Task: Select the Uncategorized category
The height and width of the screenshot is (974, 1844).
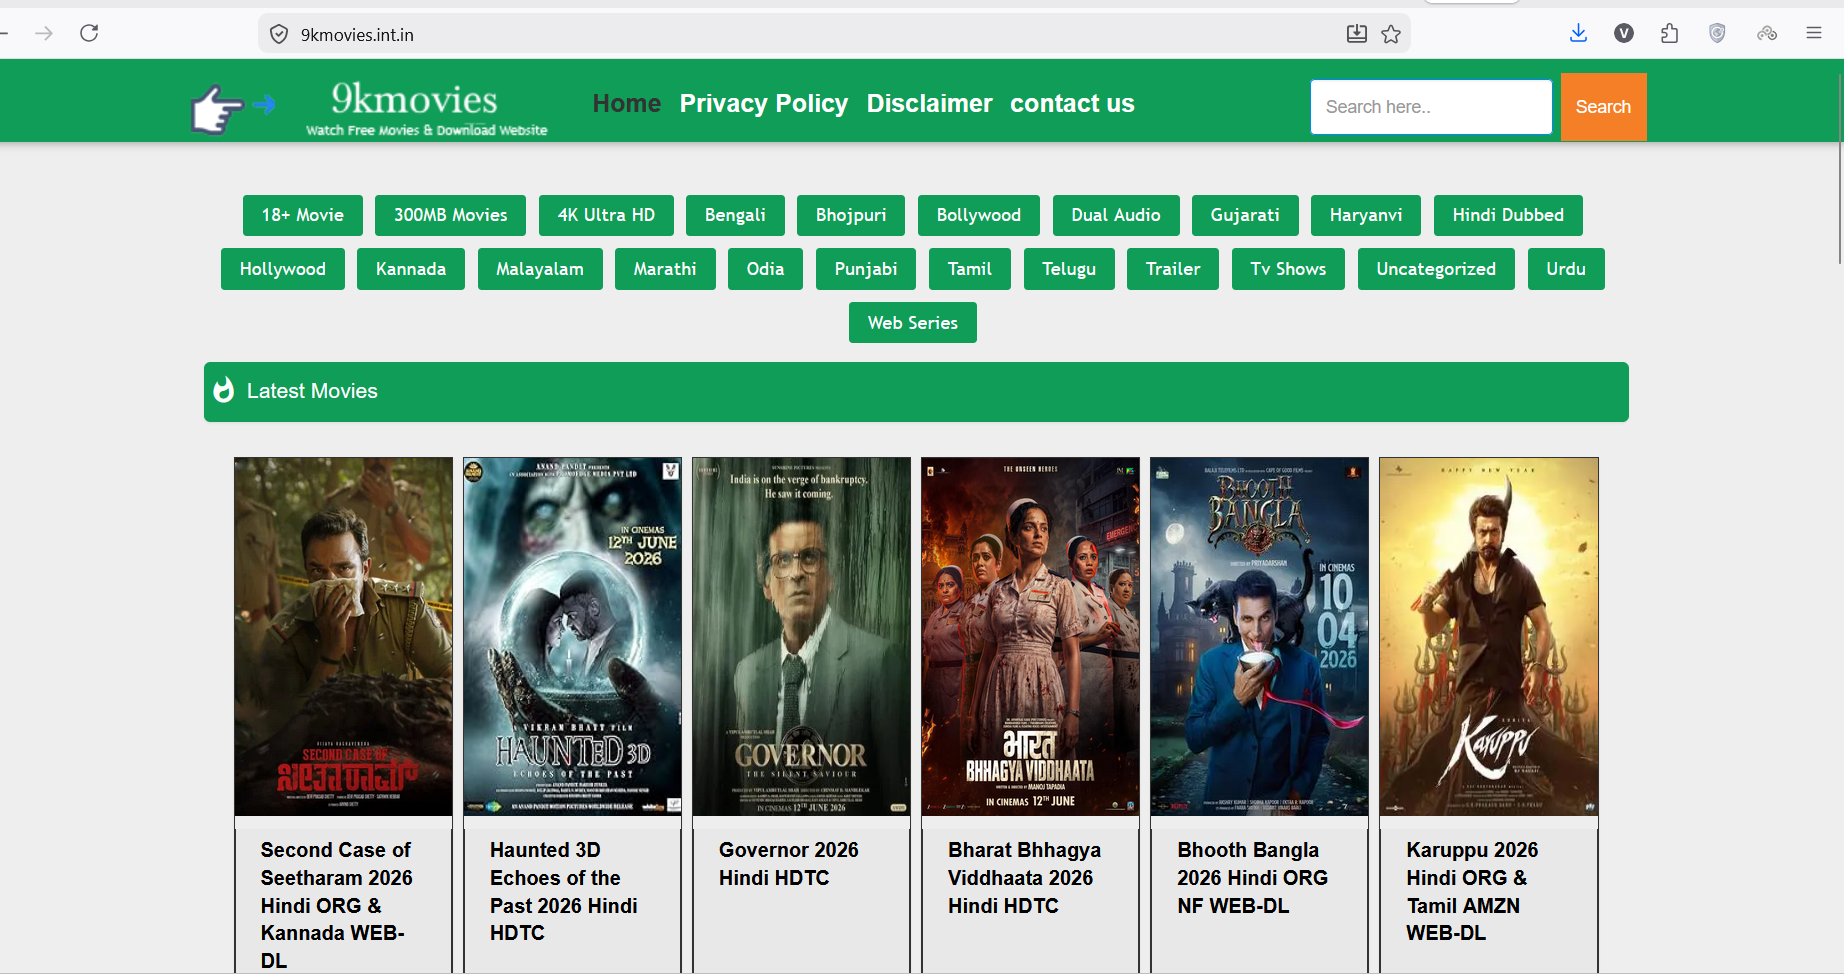Action: pyautogui.click(x=1436, y=269)
